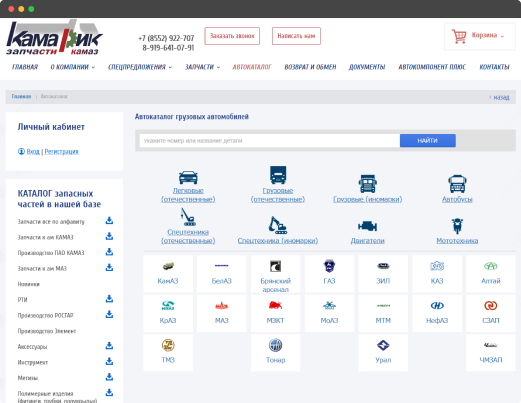Choose the Грузовые (отечественные) truck icon
The width and height of the screenshot is (521, 403).
click(x=278, y=175)
